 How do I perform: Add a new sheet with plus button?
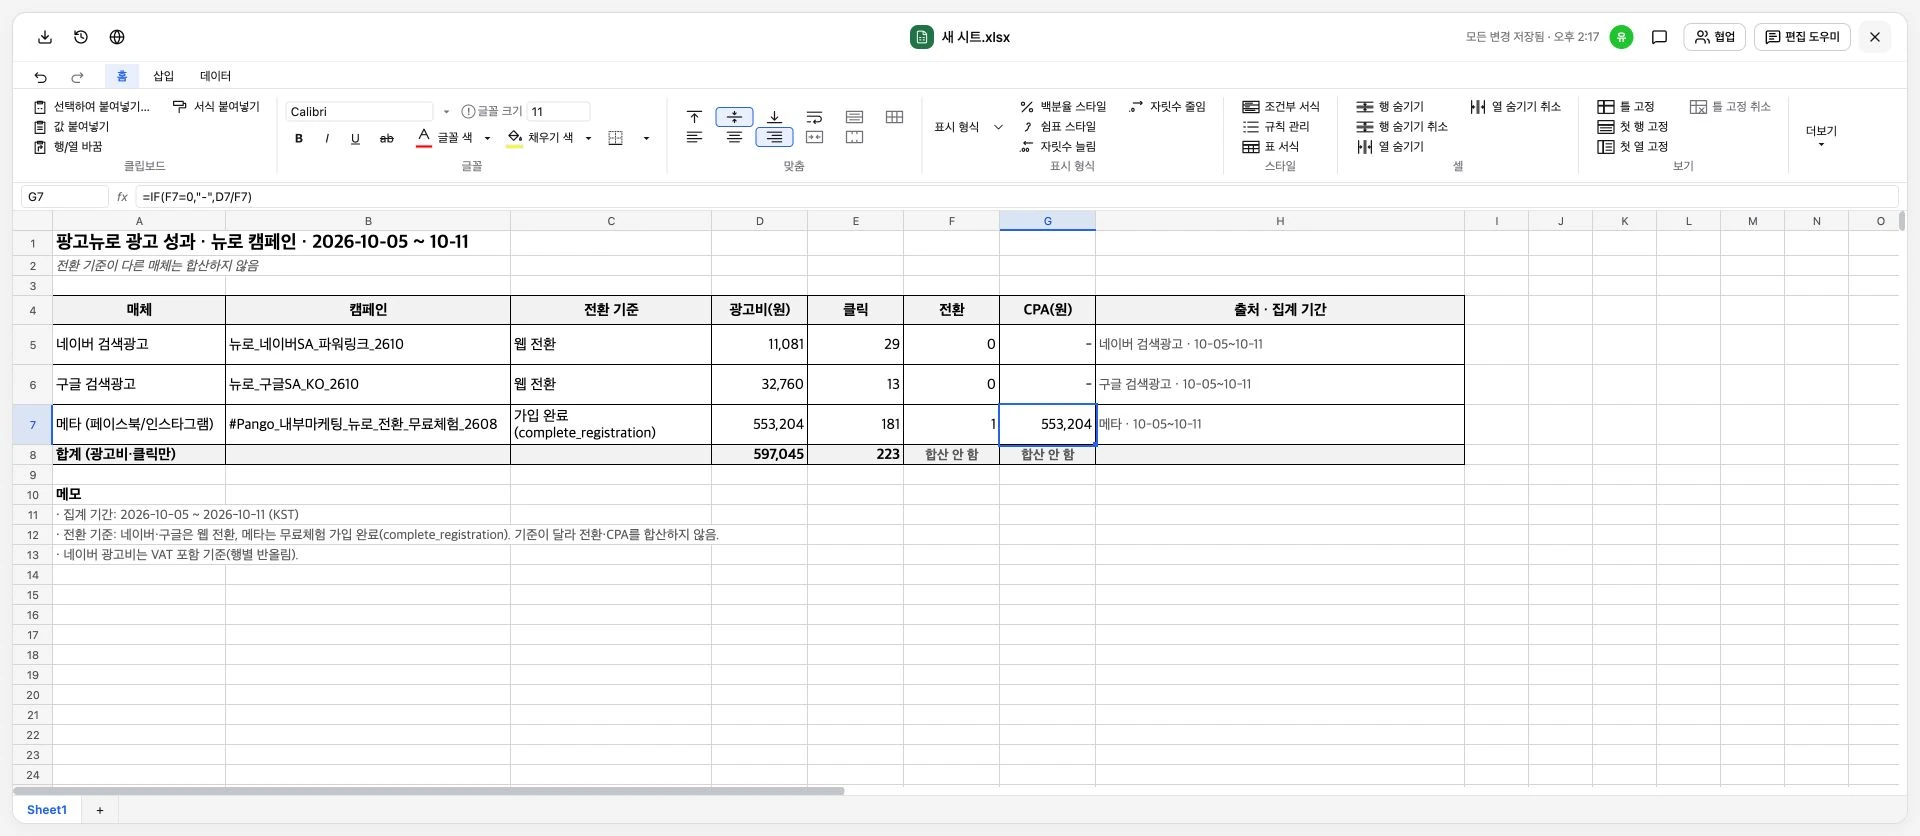pyautogui.click(x=100, y=810)
